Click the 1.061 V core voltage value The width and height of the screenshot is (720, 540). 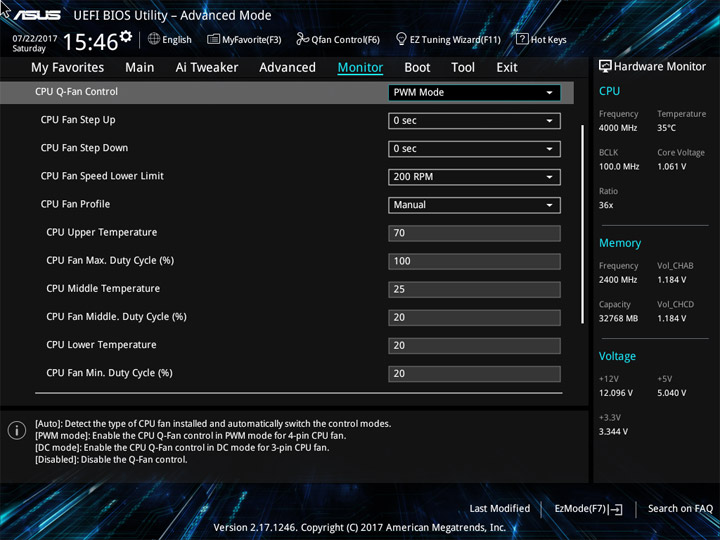(672, 167)
